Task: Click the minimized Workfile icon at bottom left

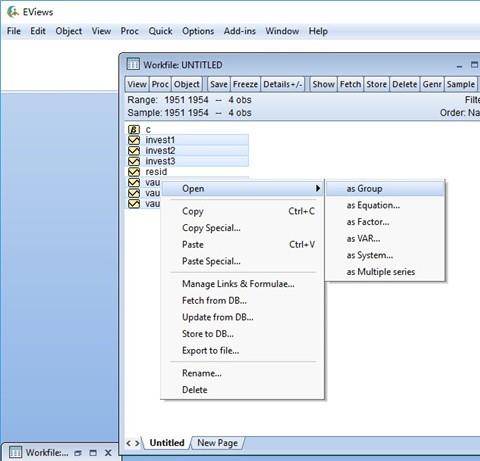Action: click(x=15, y=453)
